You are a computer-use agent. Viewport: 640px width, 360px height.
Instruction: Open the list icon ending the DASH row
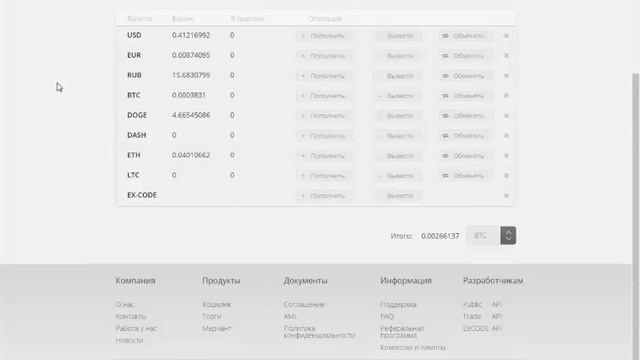tap(506, 136)
